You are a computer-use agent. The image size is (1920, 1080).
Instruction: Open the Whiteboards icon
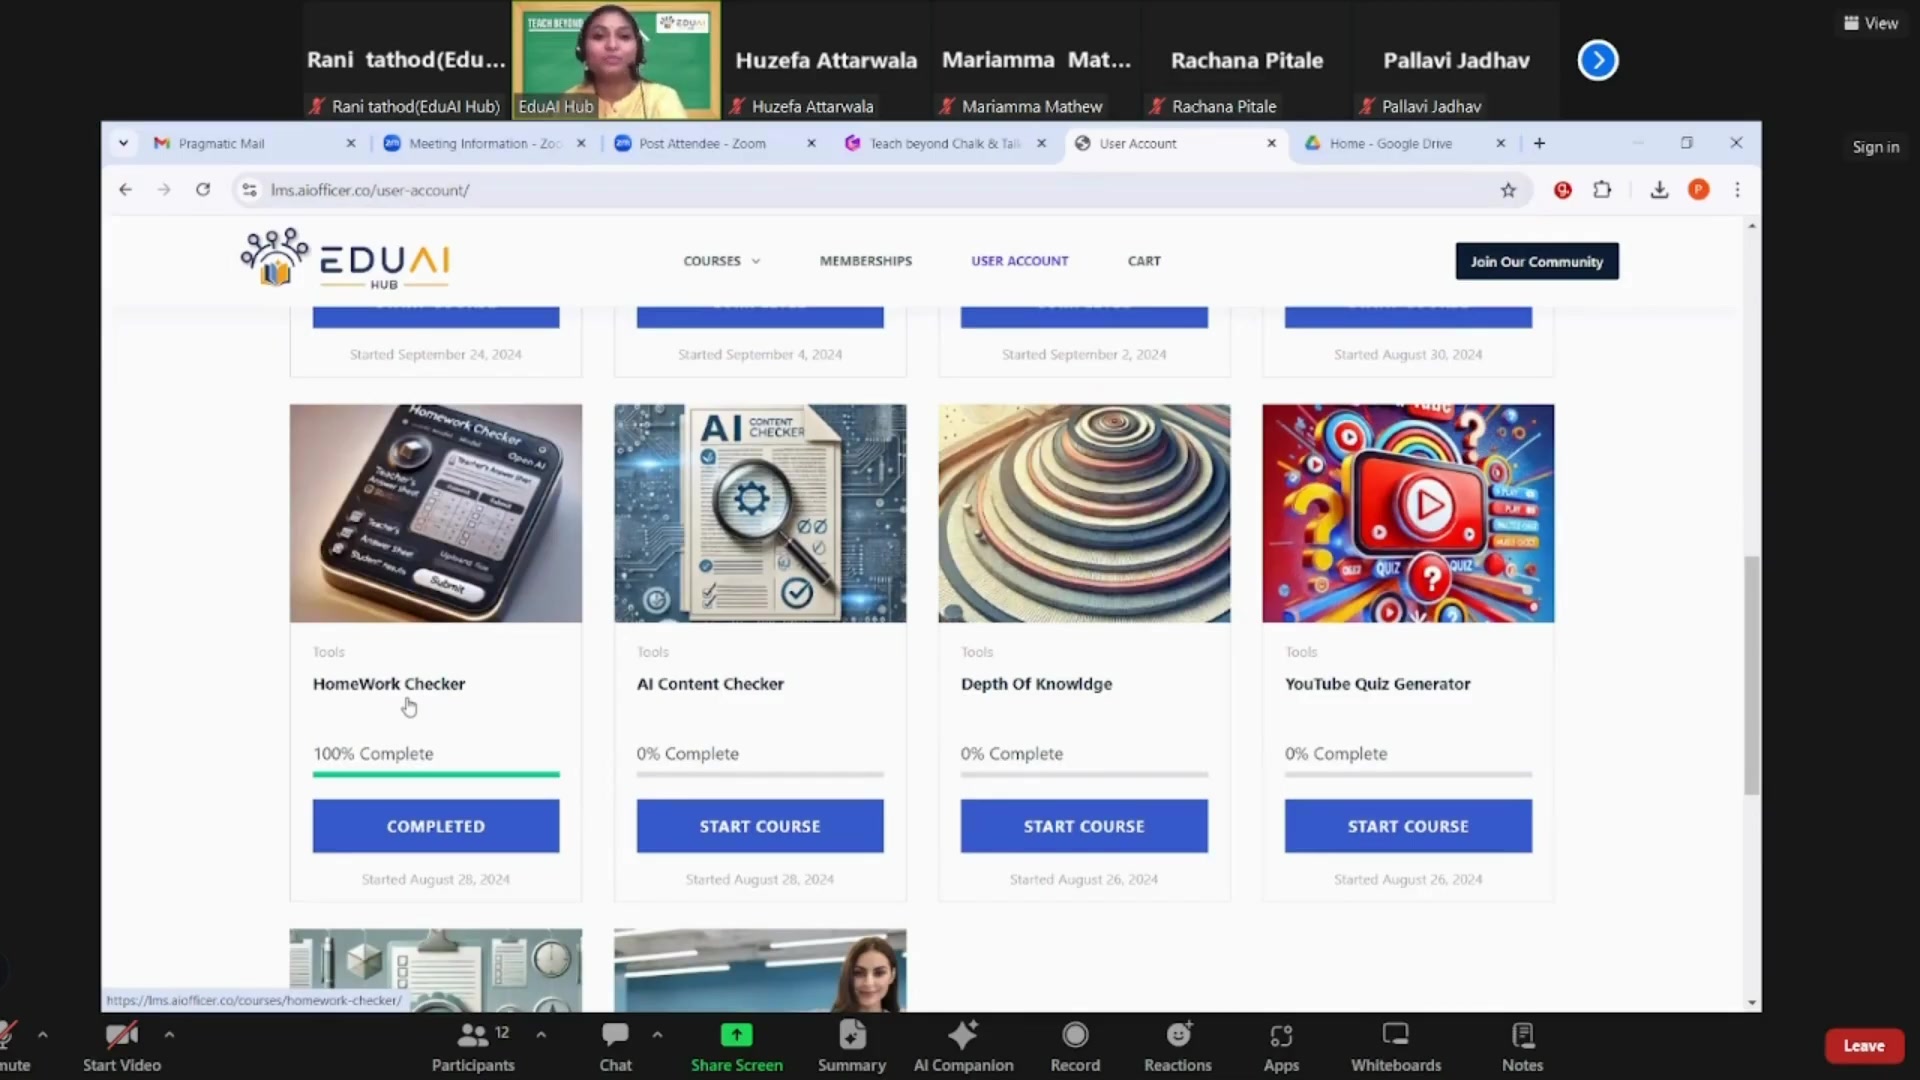(x=1395, y=1035)
